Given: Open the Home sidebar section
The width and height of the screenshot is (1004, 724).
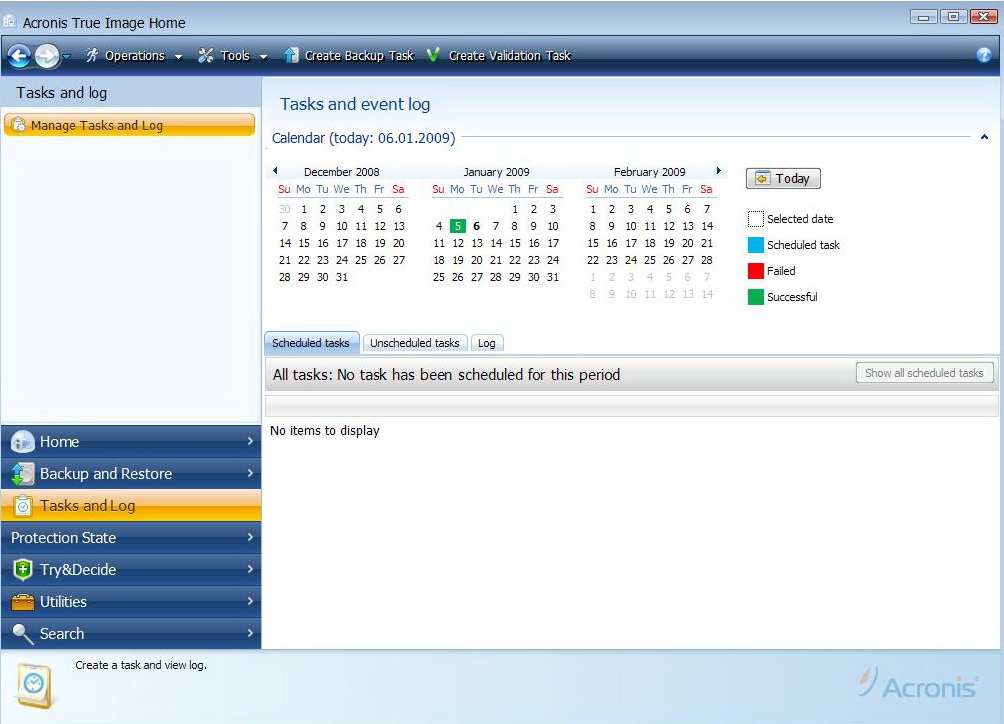Looking at the screenshot, I should (131, 442).
